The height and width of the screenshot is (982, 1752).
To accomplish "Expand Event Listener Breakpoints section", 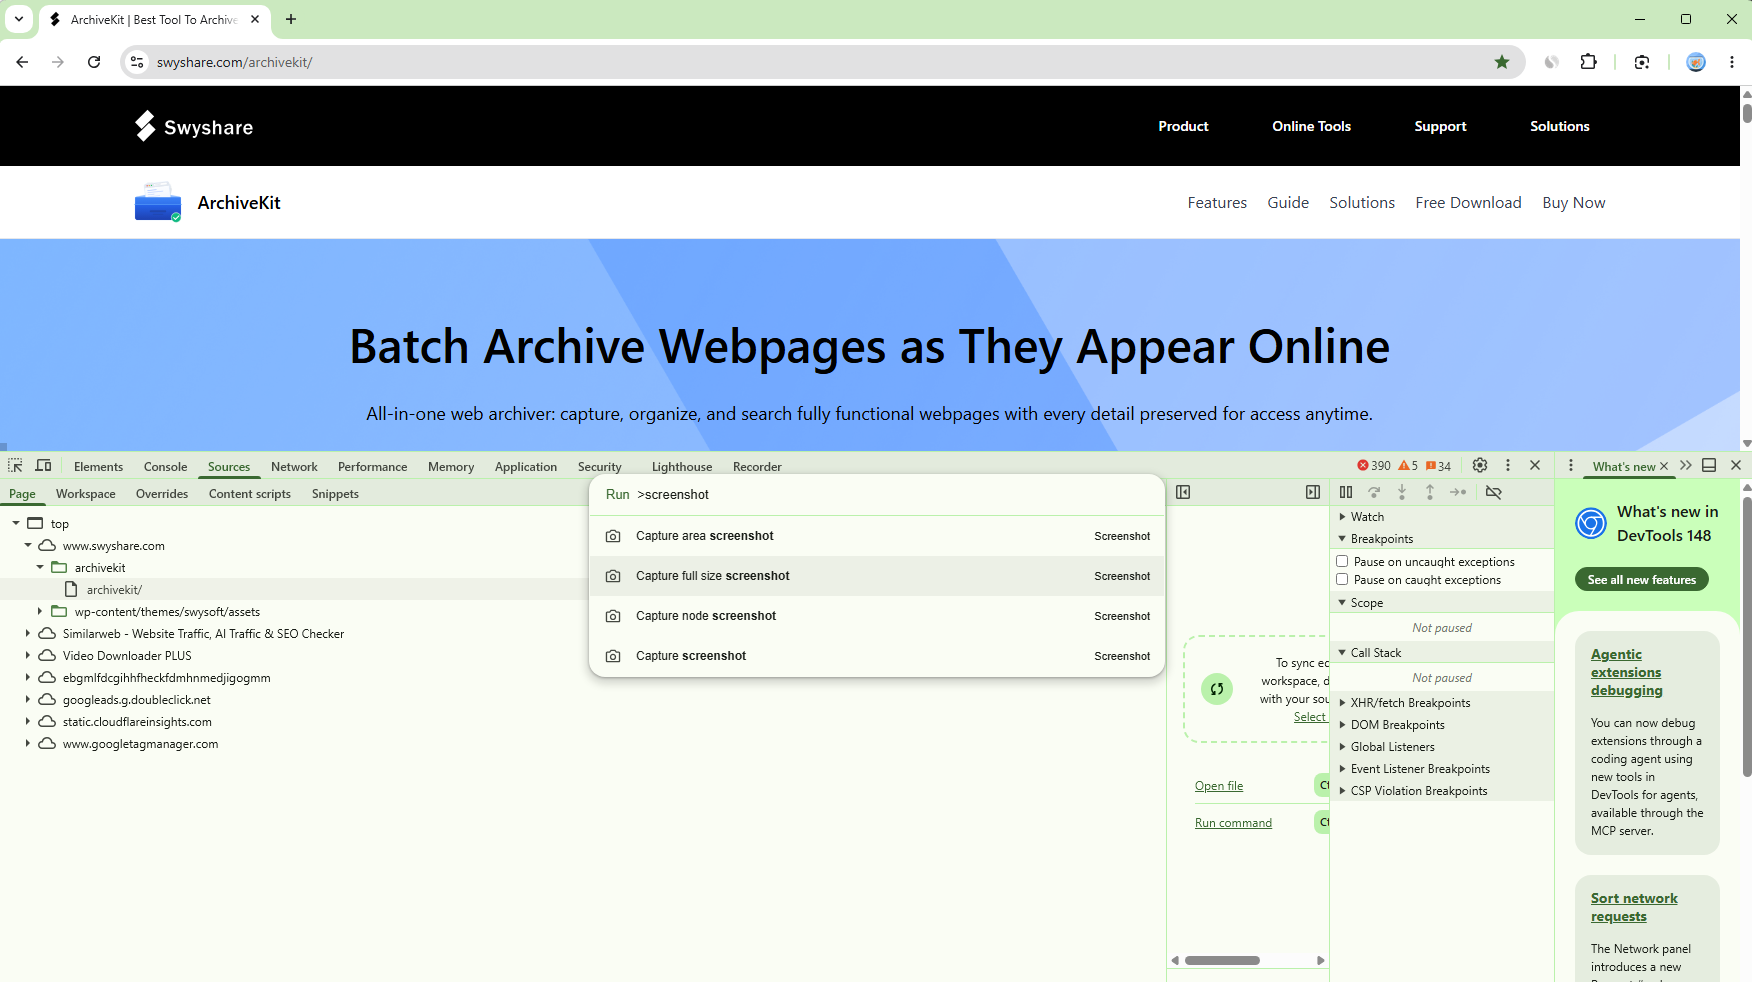I will [x=1342, y=769].
